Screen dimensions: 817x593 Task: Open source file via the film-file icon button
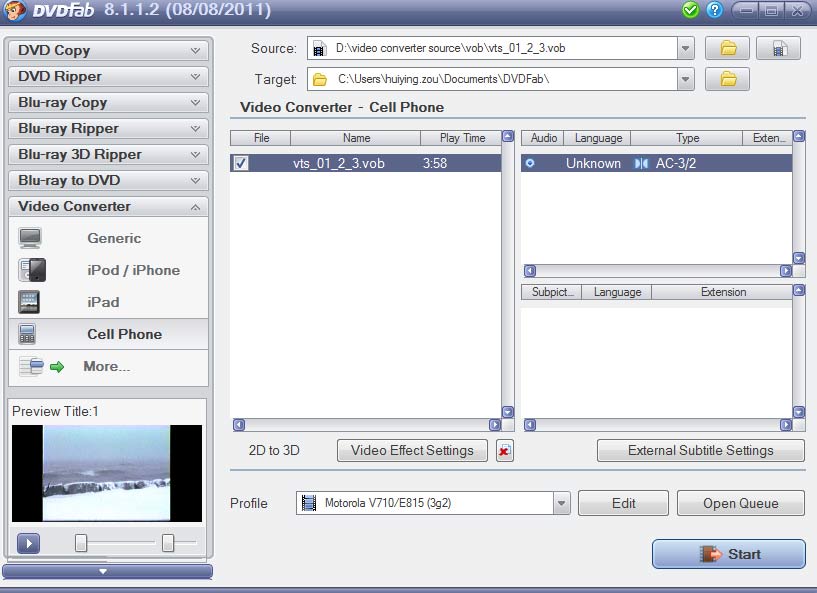(778, 48)
